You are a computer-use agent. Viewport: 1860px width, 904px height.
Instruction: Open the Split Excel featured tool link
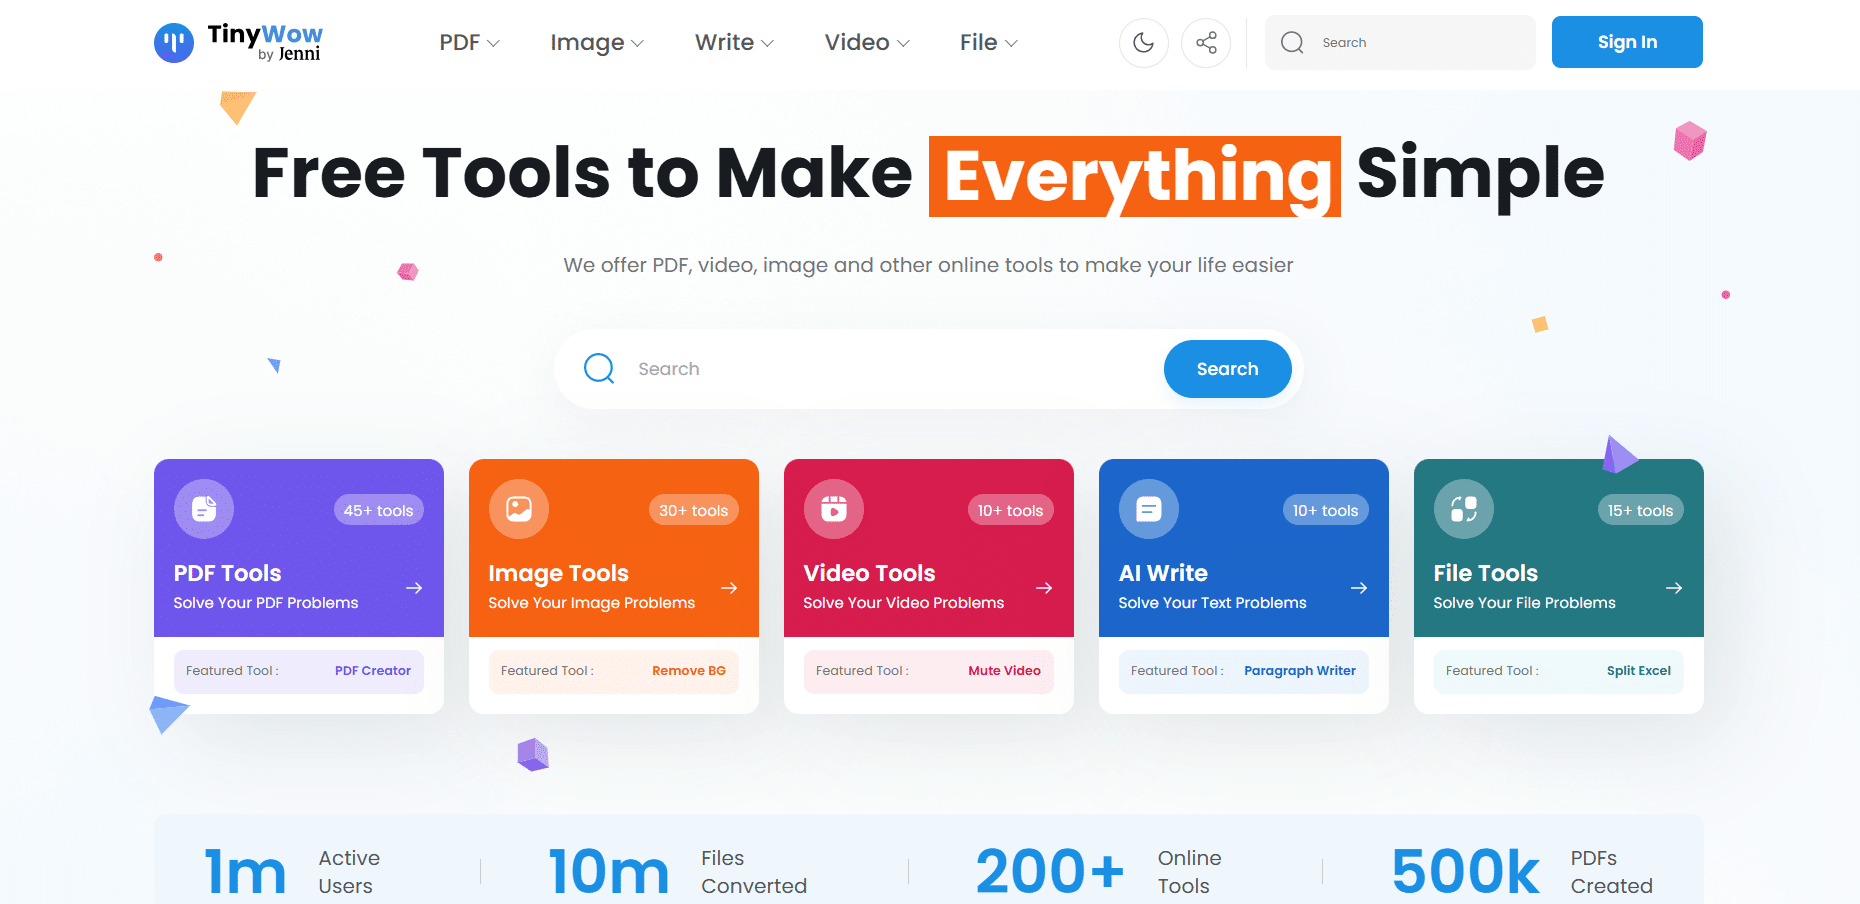pos(1639,671)
